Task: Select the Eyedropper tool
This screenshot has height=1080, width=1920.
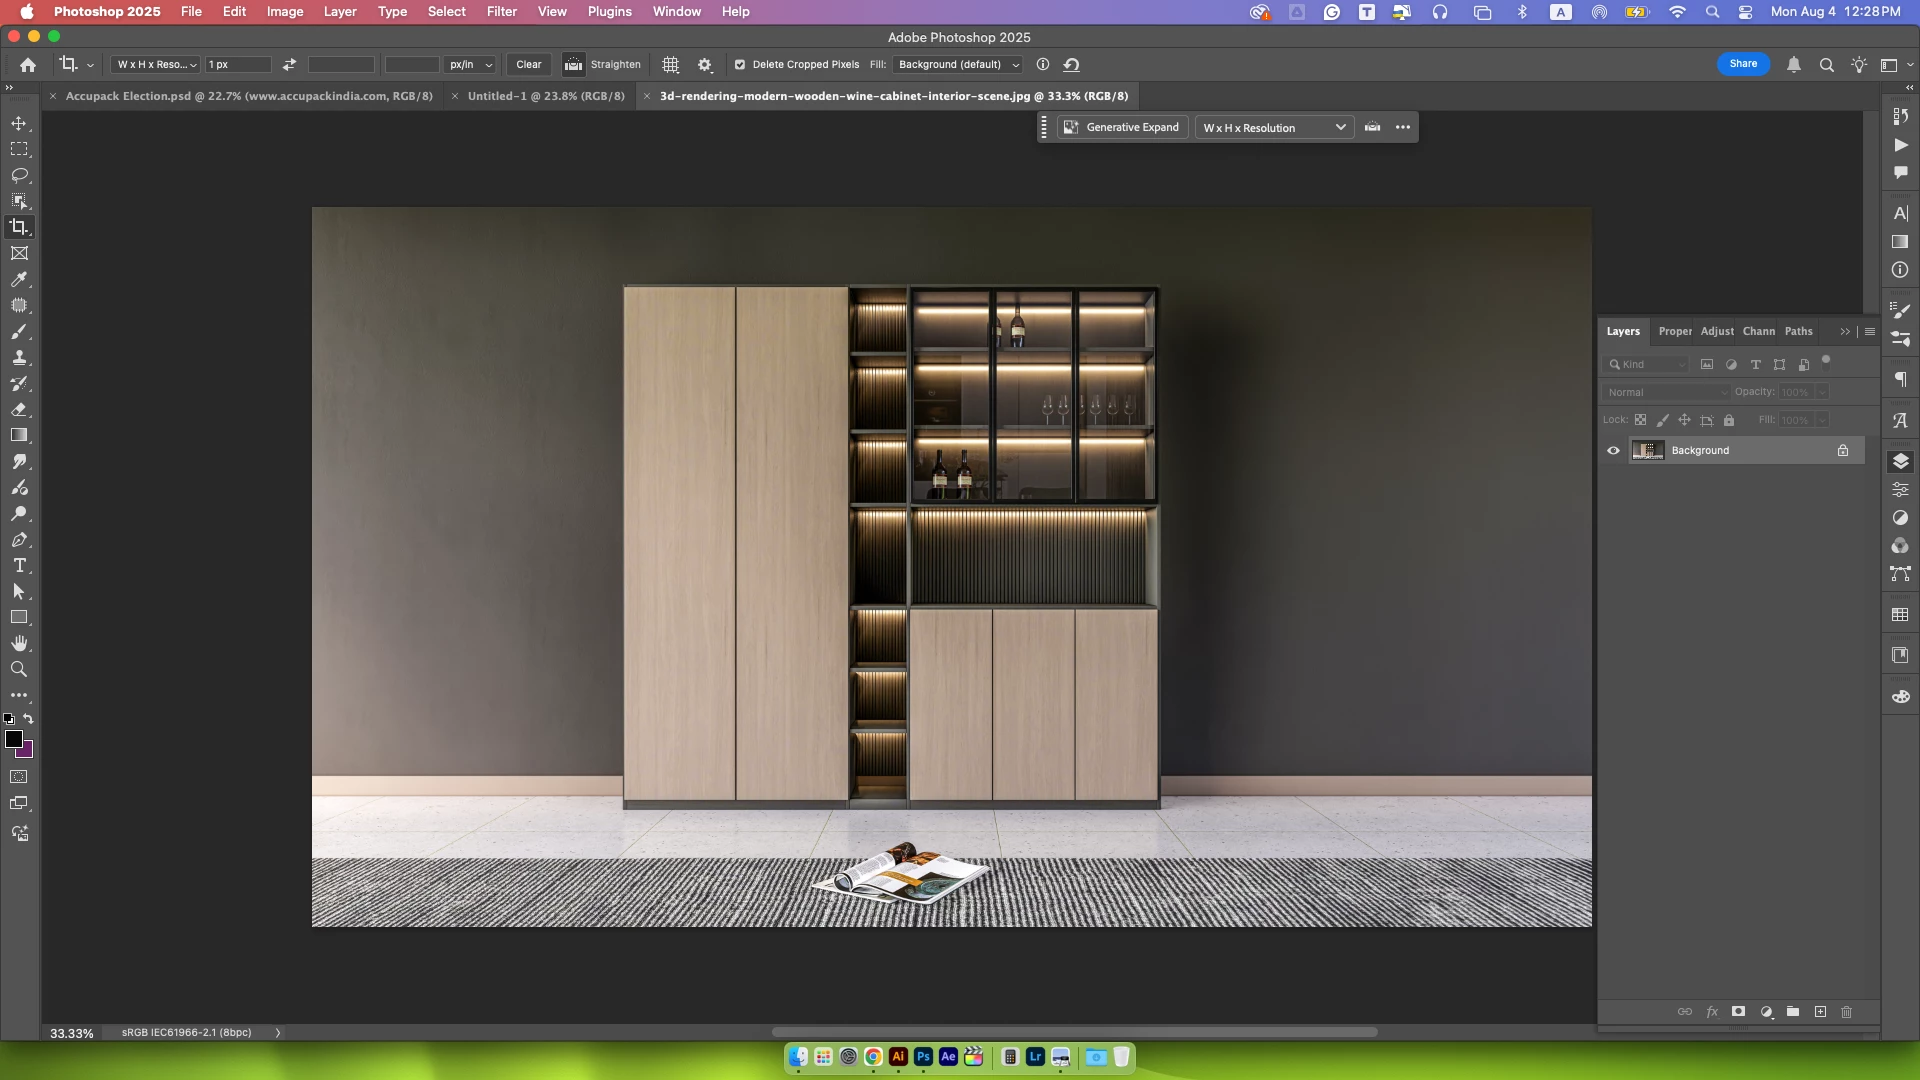Action: pos(19,280)
